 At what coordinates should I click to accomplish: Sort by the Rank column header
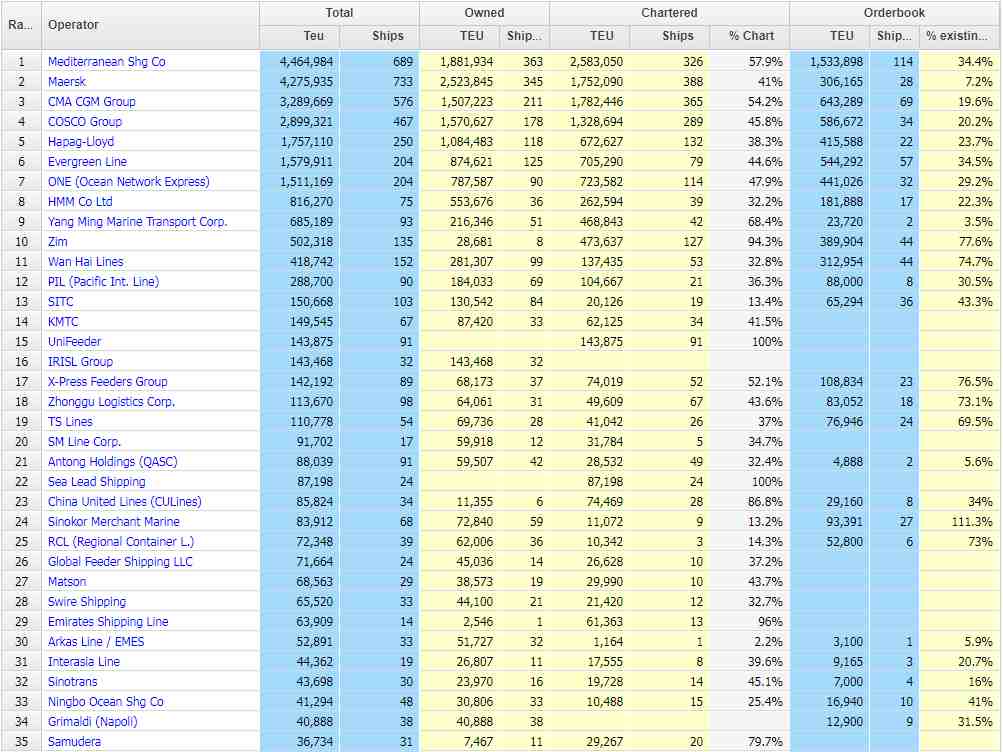point(21,25)
